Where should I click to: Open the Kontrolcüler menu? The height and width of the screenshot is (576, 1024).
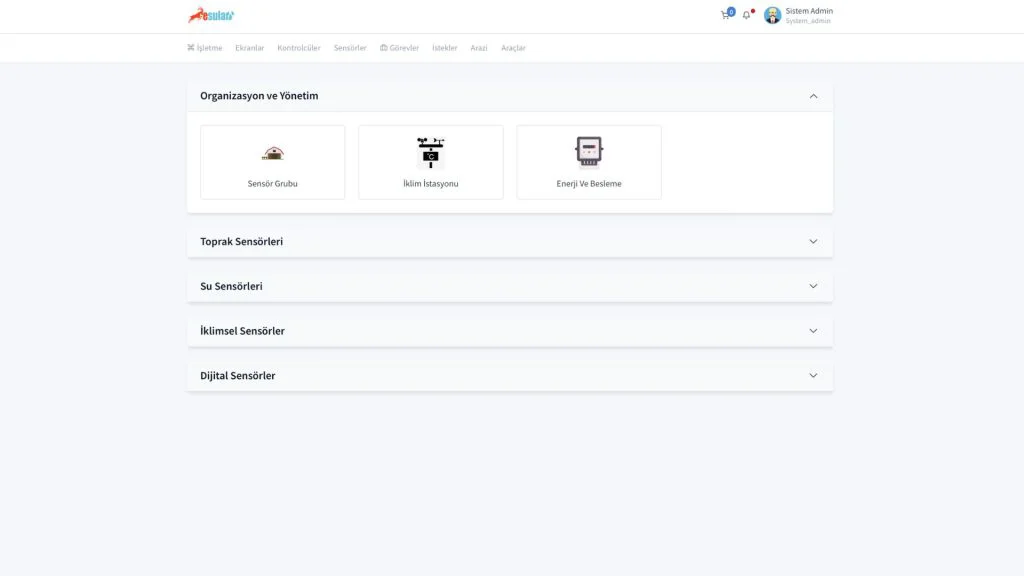299,48
